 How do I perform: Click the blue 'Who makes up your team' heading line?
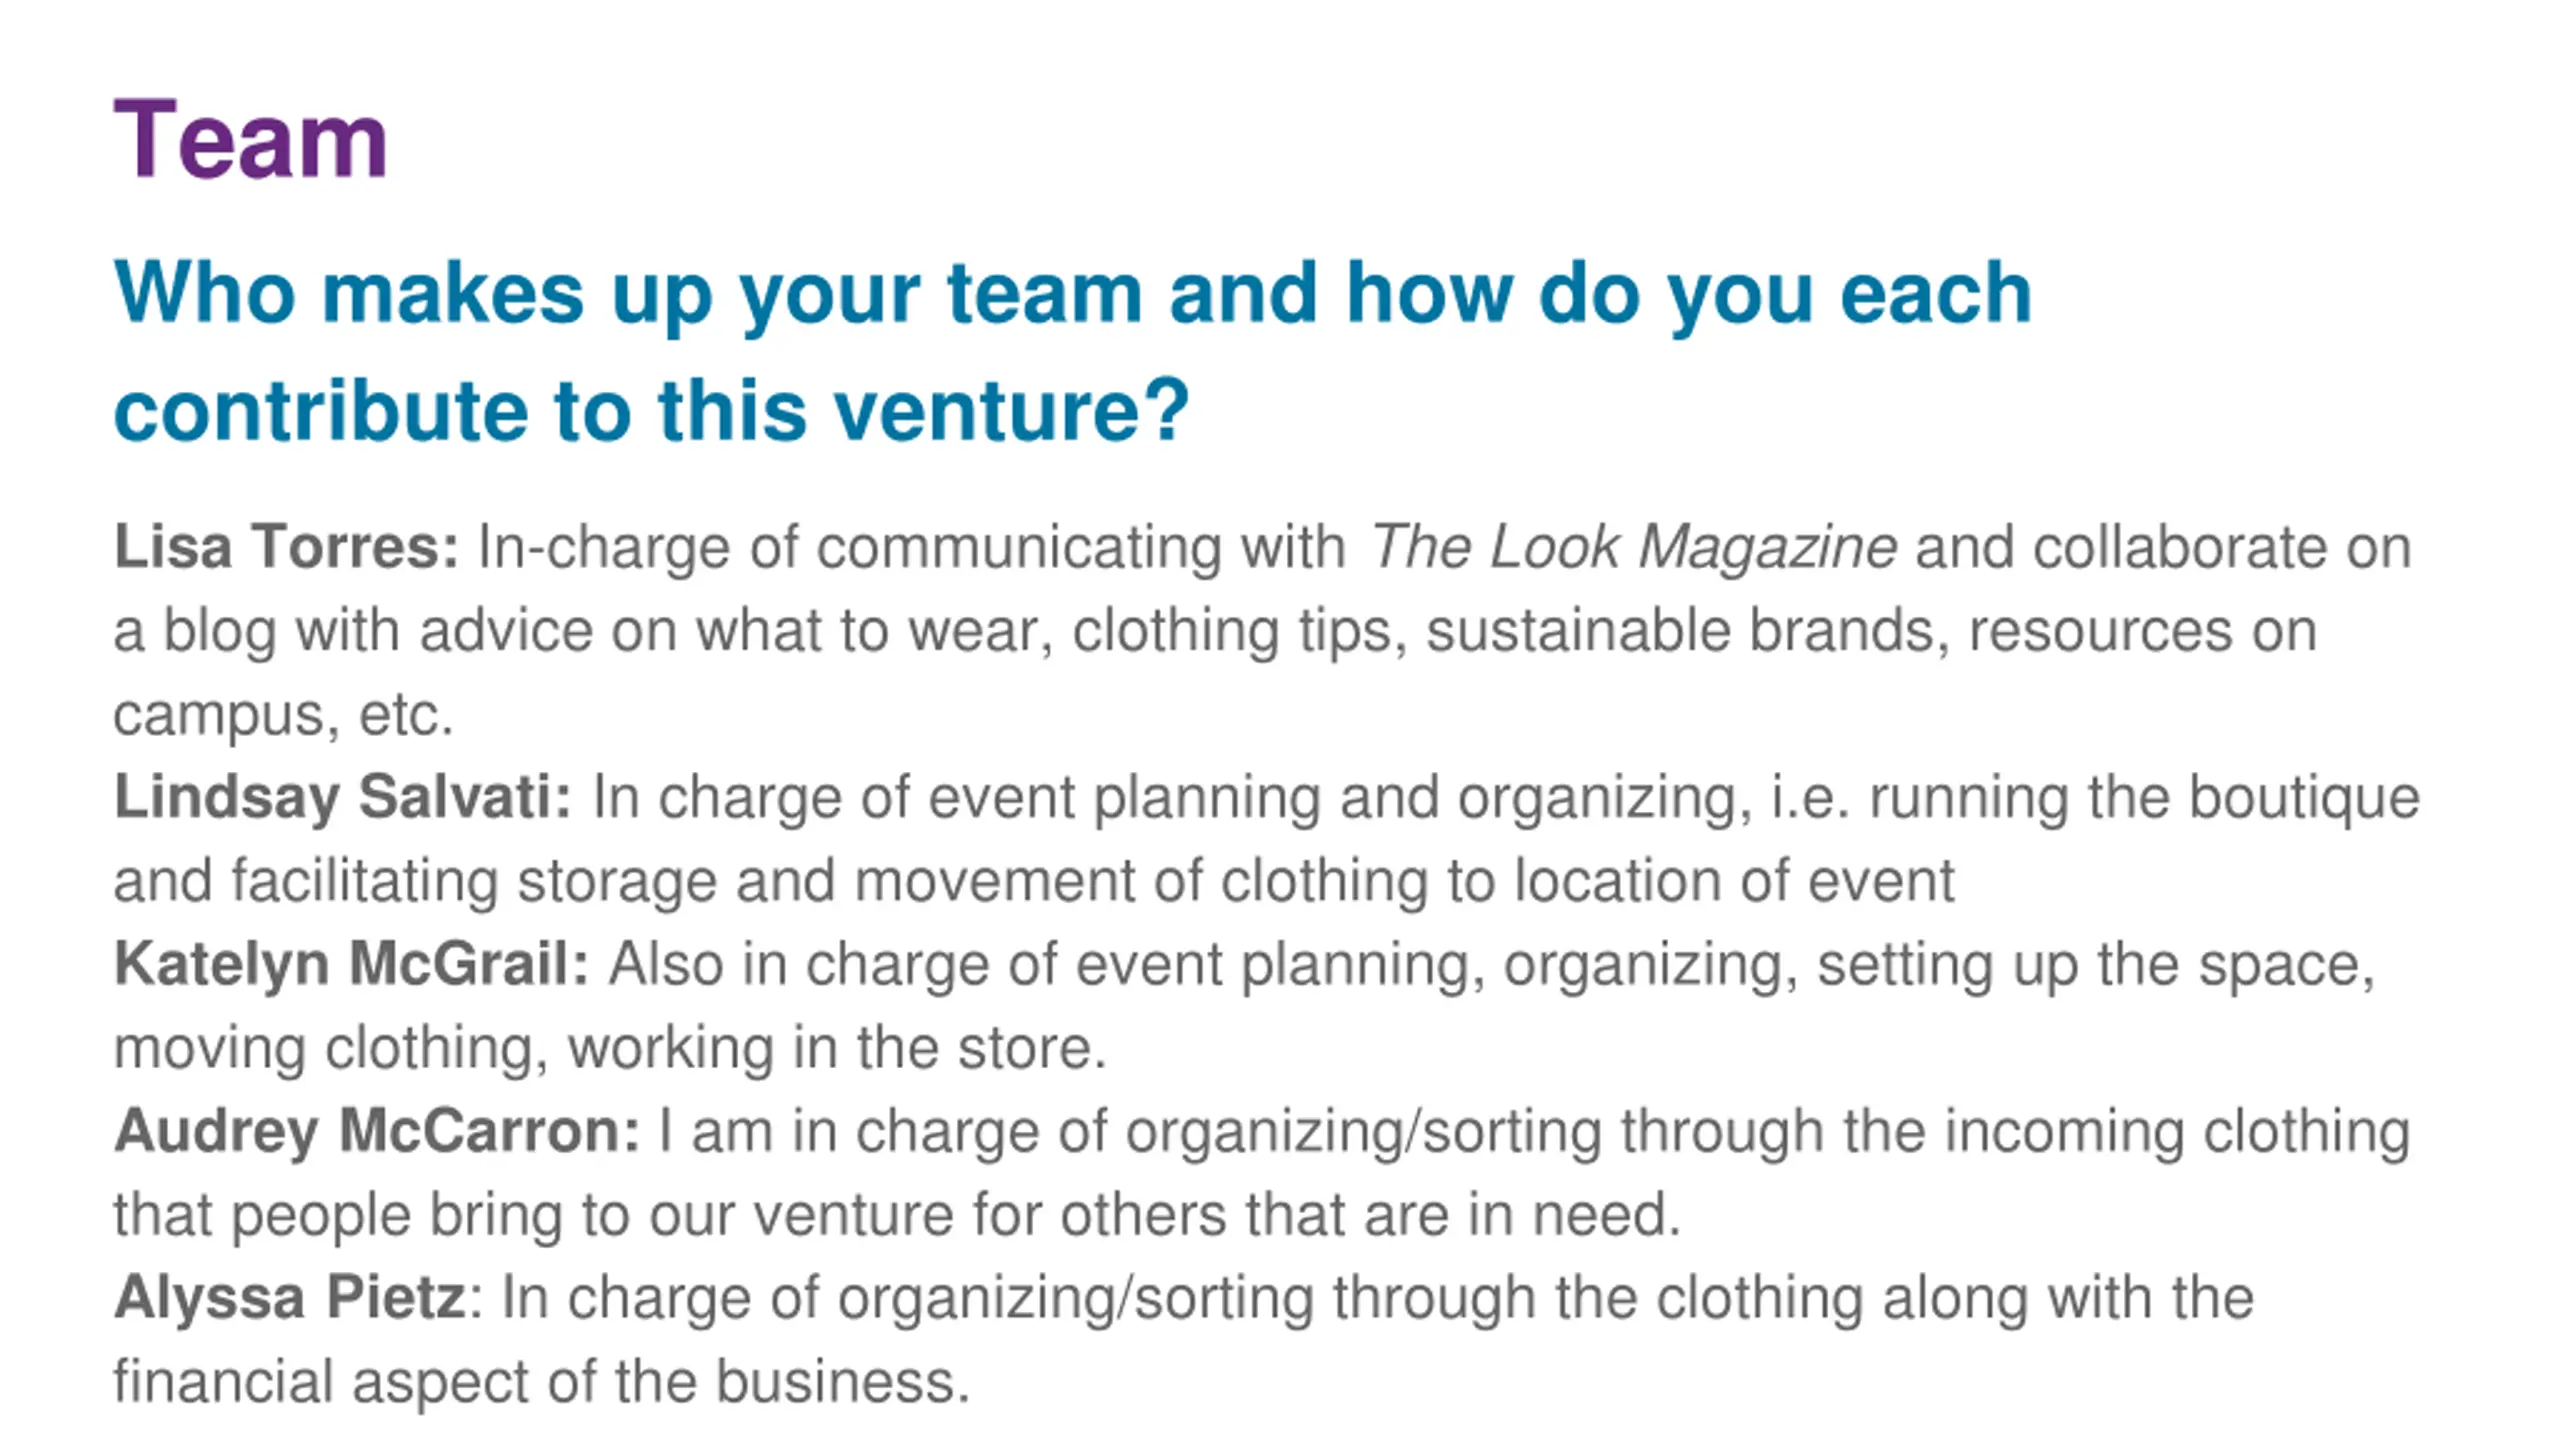tap(1073, 294)
